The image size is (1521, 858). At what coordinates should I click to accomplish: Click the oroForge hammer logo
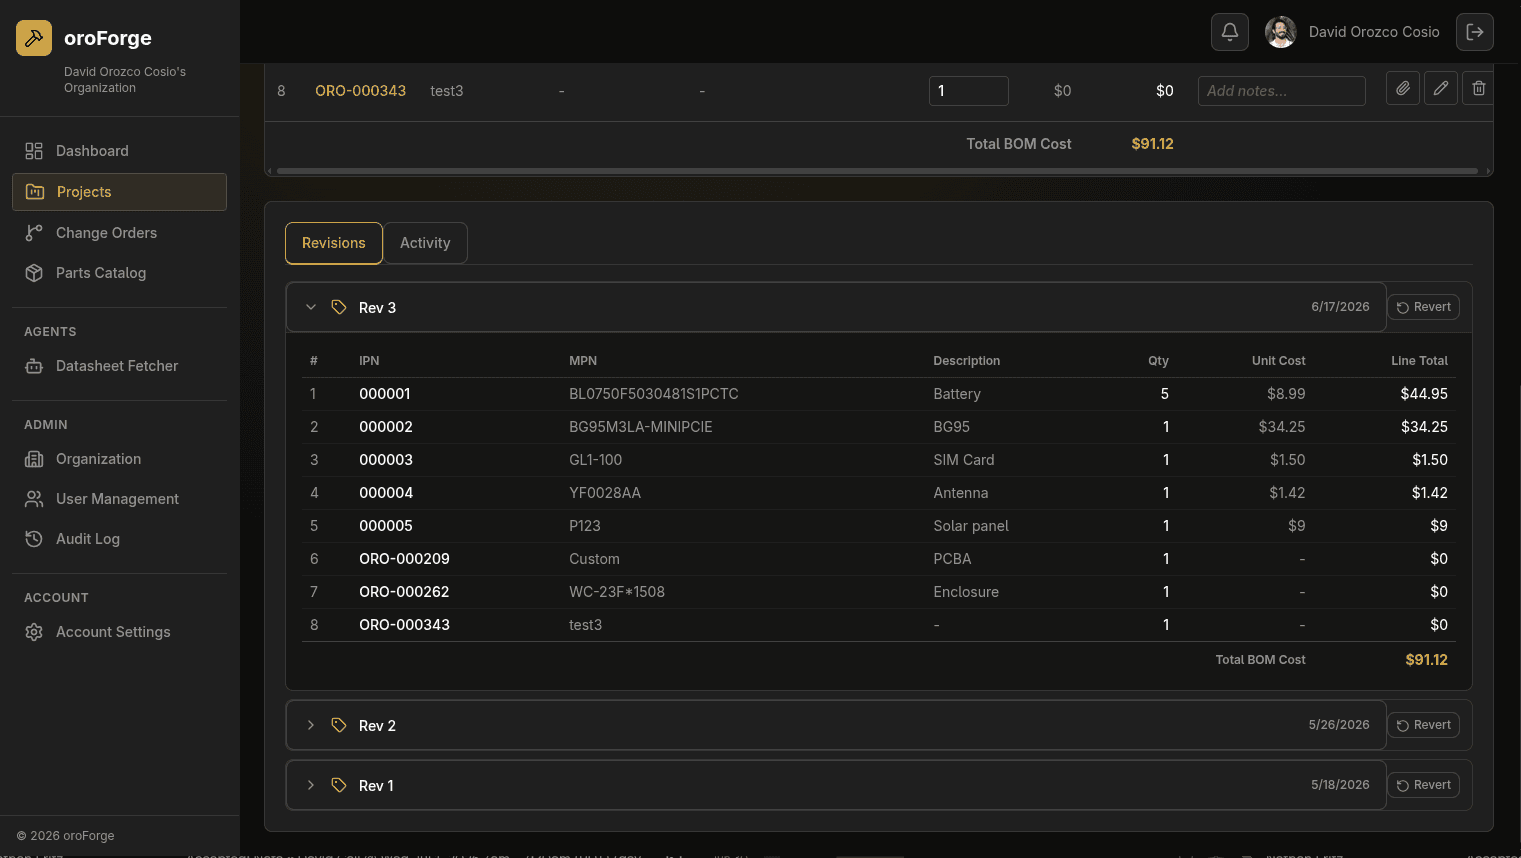pyautogui.click(x=34, y=38)
